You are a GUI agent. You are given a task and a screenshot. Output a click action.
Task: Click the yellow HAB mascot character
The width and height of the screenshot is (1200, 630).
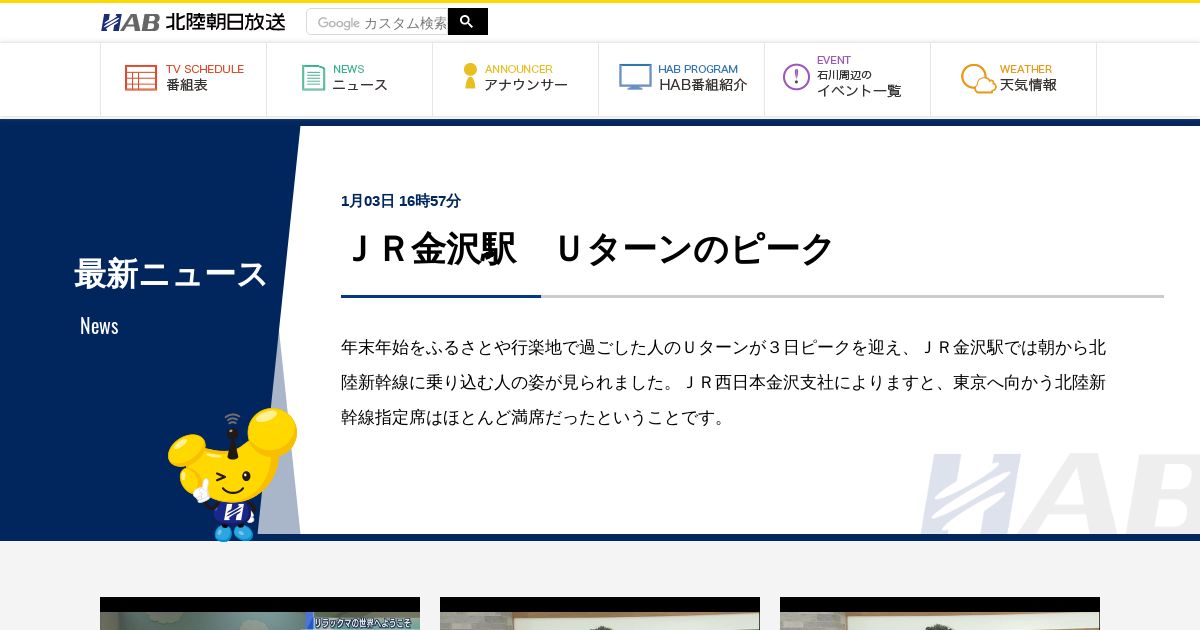pos(232,473)
